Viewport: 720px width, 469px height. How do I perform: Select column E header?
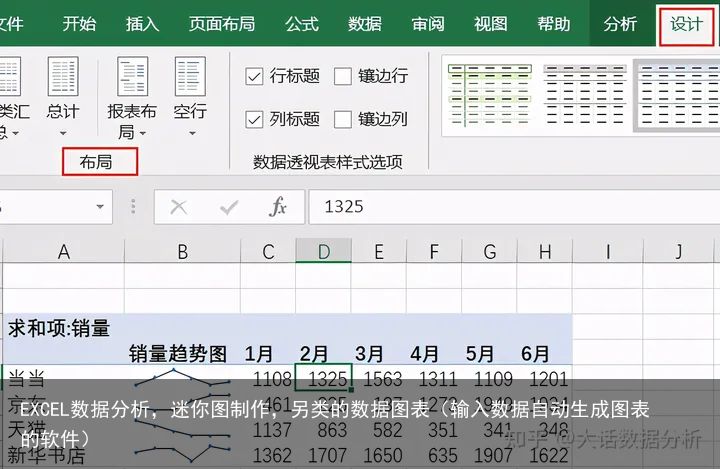point(379,252)
